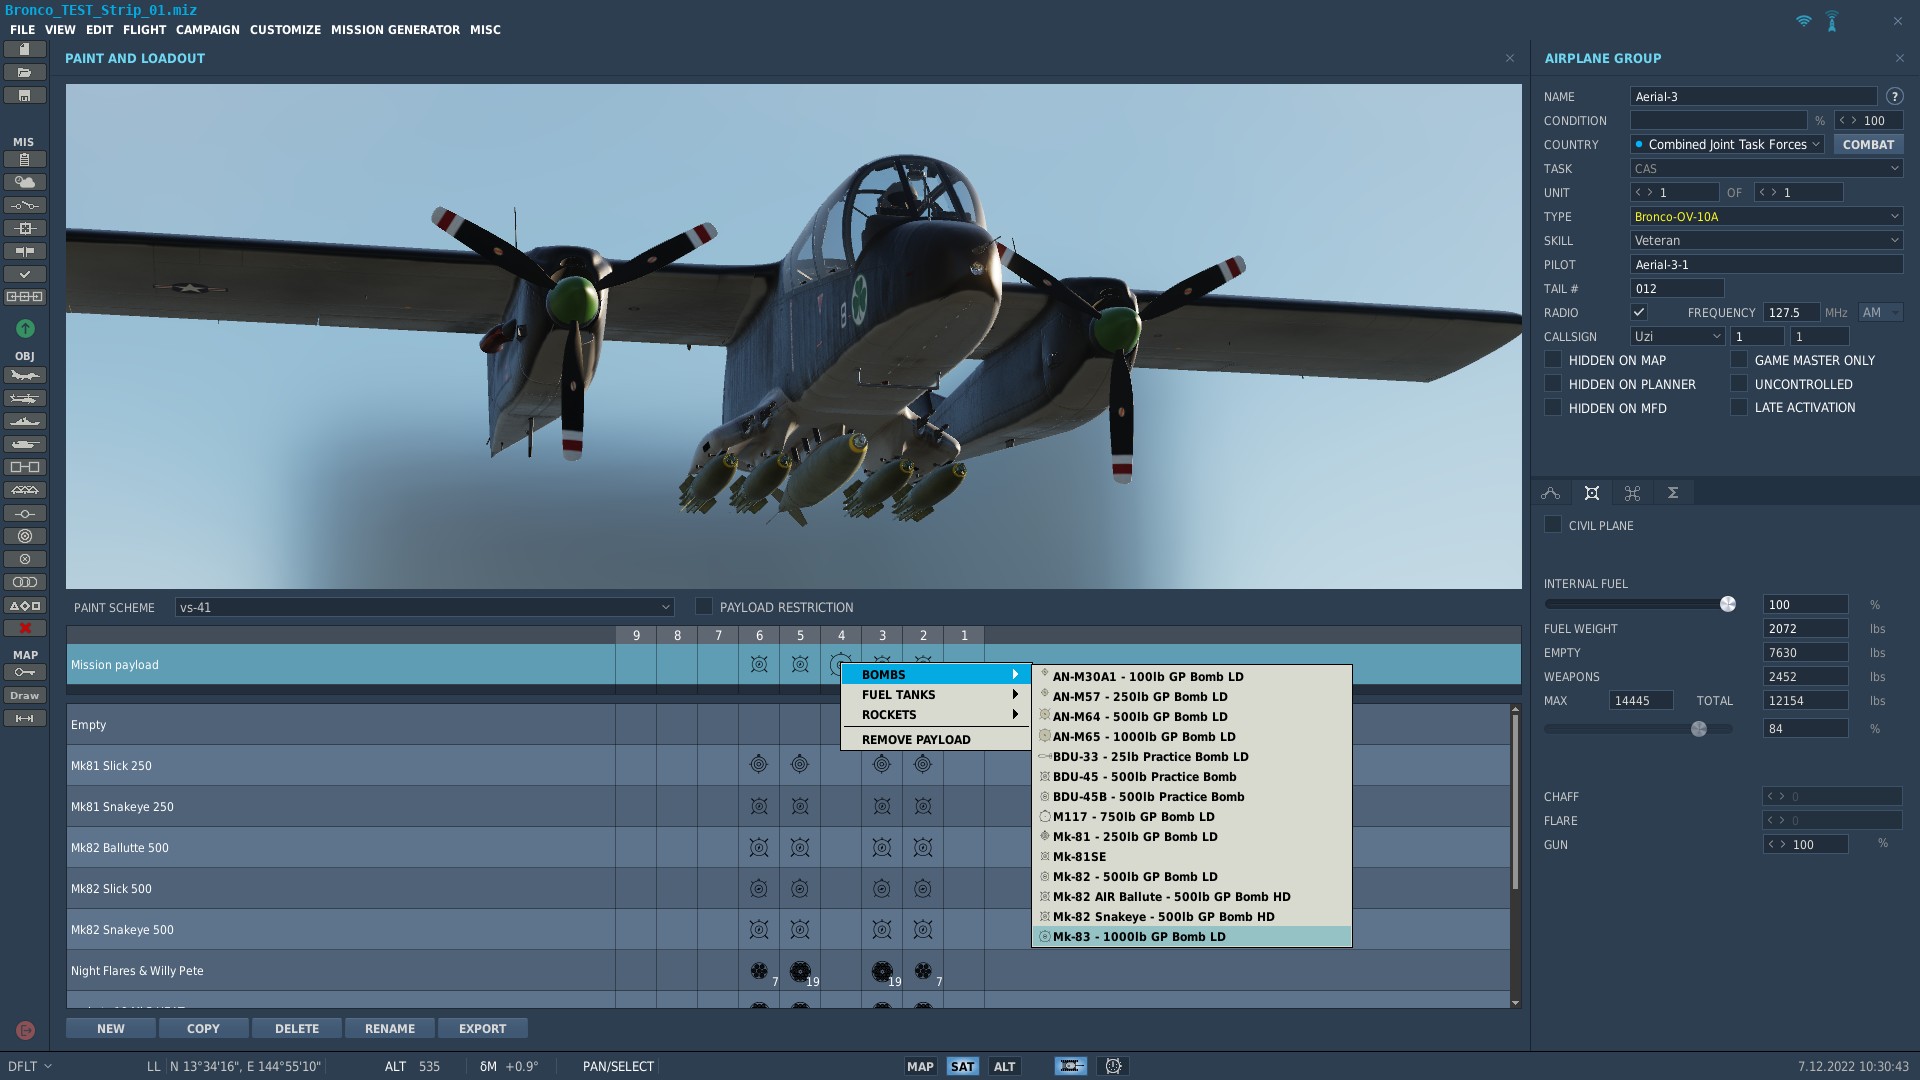Open the weather cloud settings icon
Screen dimensions: 1920x1080
[x=25, y=182]
